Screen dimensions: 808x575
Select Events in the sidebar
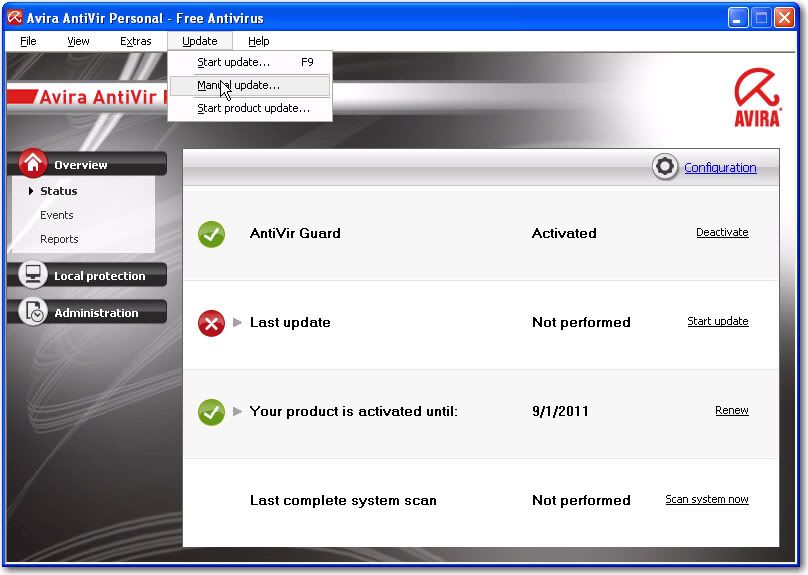[x=57, y=215]
